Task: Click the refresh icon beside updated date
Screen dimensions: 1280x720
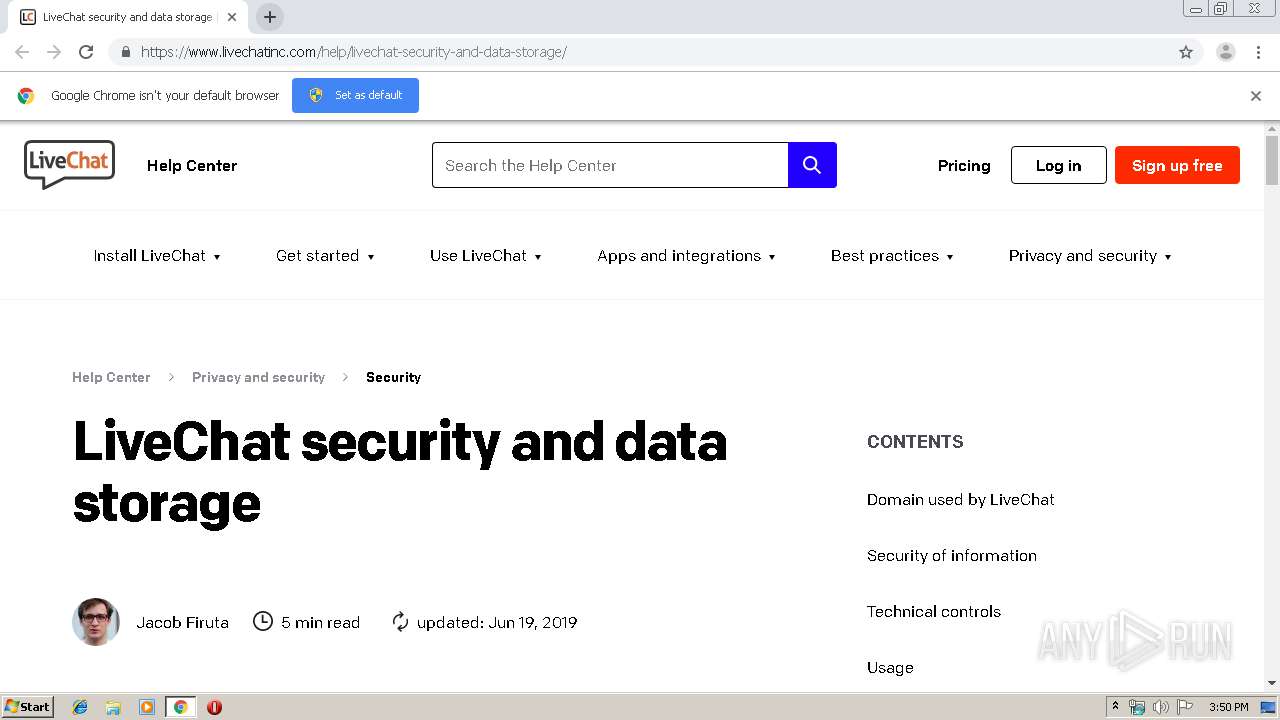Action: [x=400, y=622]
